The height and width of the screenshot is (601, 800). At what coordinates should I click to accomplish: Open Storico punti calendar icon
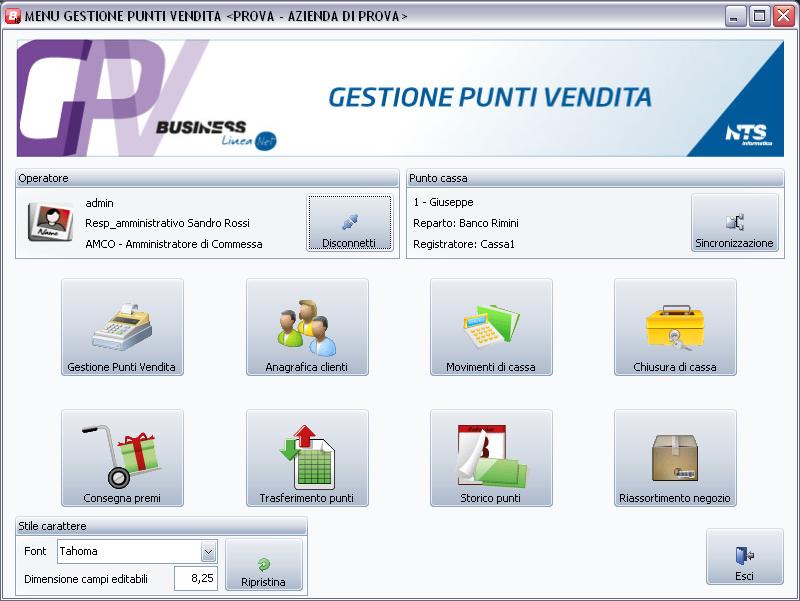[x=491, y=458]
